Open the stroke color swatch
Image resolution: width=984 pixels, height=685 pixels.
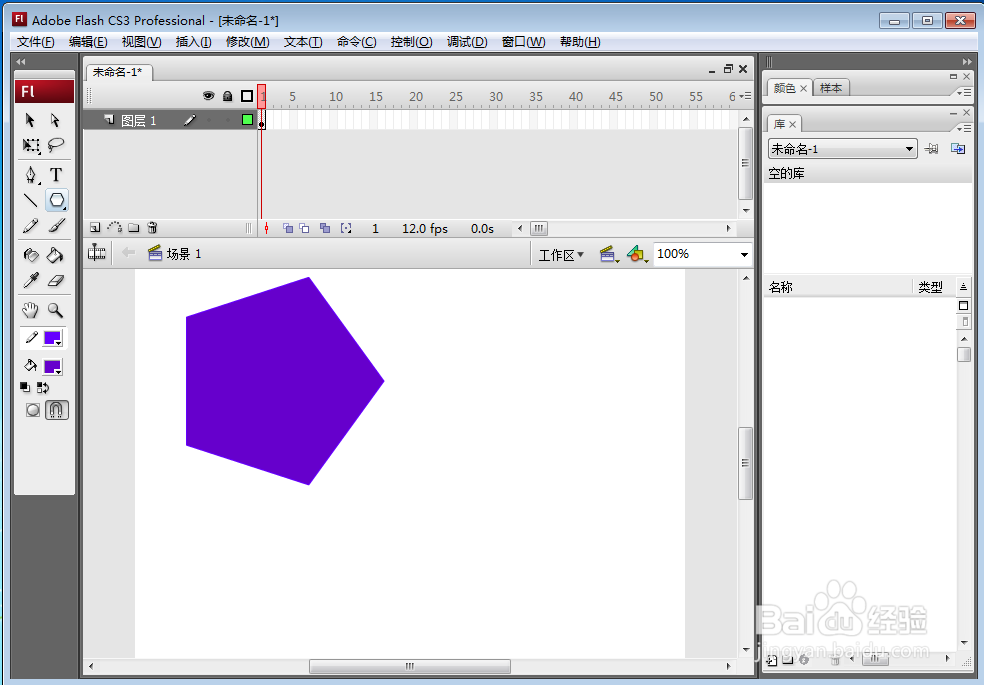pyautogui.click(x=52, y=338)
